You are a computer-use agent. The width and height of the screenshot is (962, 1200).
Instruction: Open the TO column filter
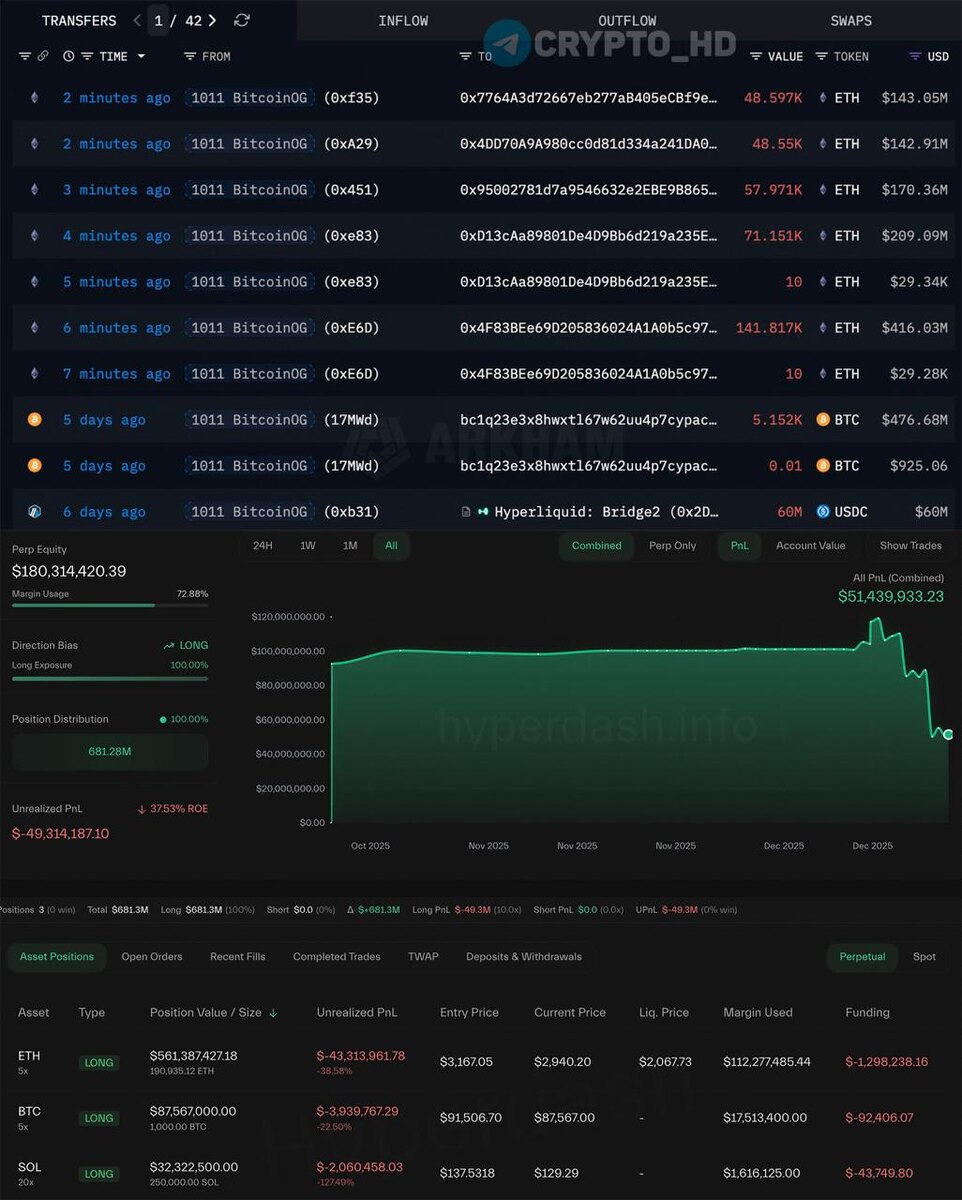click(465, 56)
